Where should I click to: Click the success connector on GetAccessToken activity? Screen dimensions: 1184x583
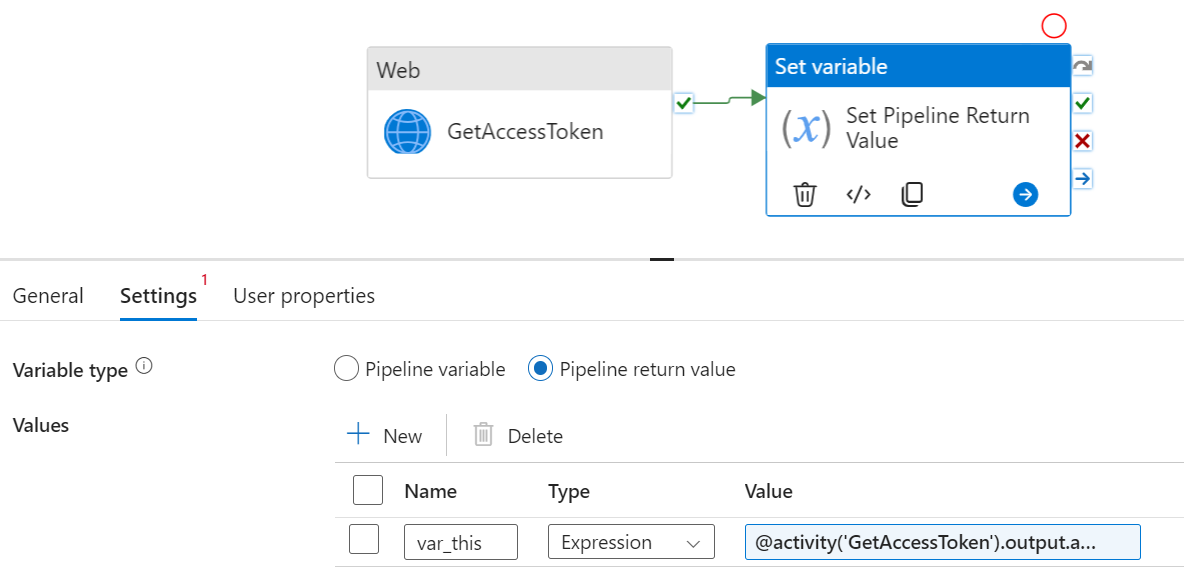click(683, 102)
